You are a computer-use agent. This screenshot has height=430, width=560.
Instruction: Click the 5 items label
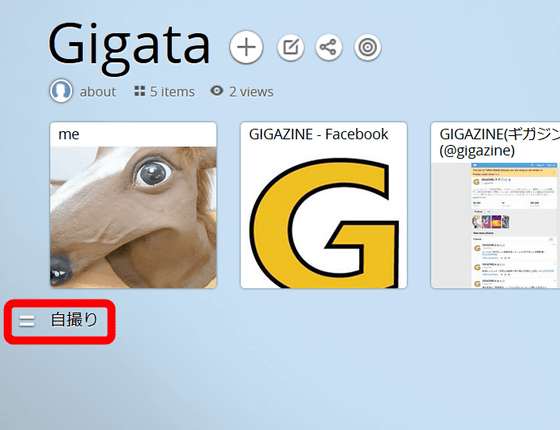coord(172,92)
